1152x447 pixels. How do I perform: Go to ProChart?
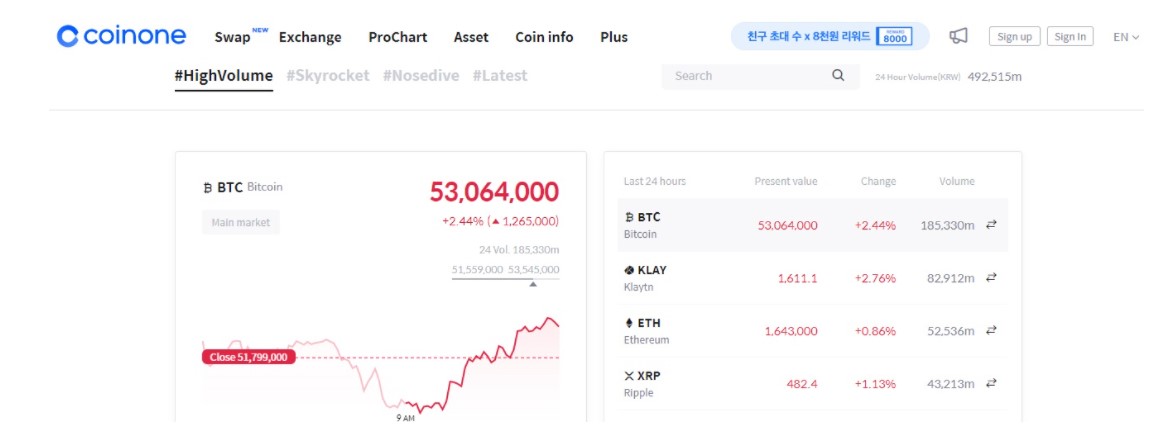pyautogui.click(x=397, y=37)
